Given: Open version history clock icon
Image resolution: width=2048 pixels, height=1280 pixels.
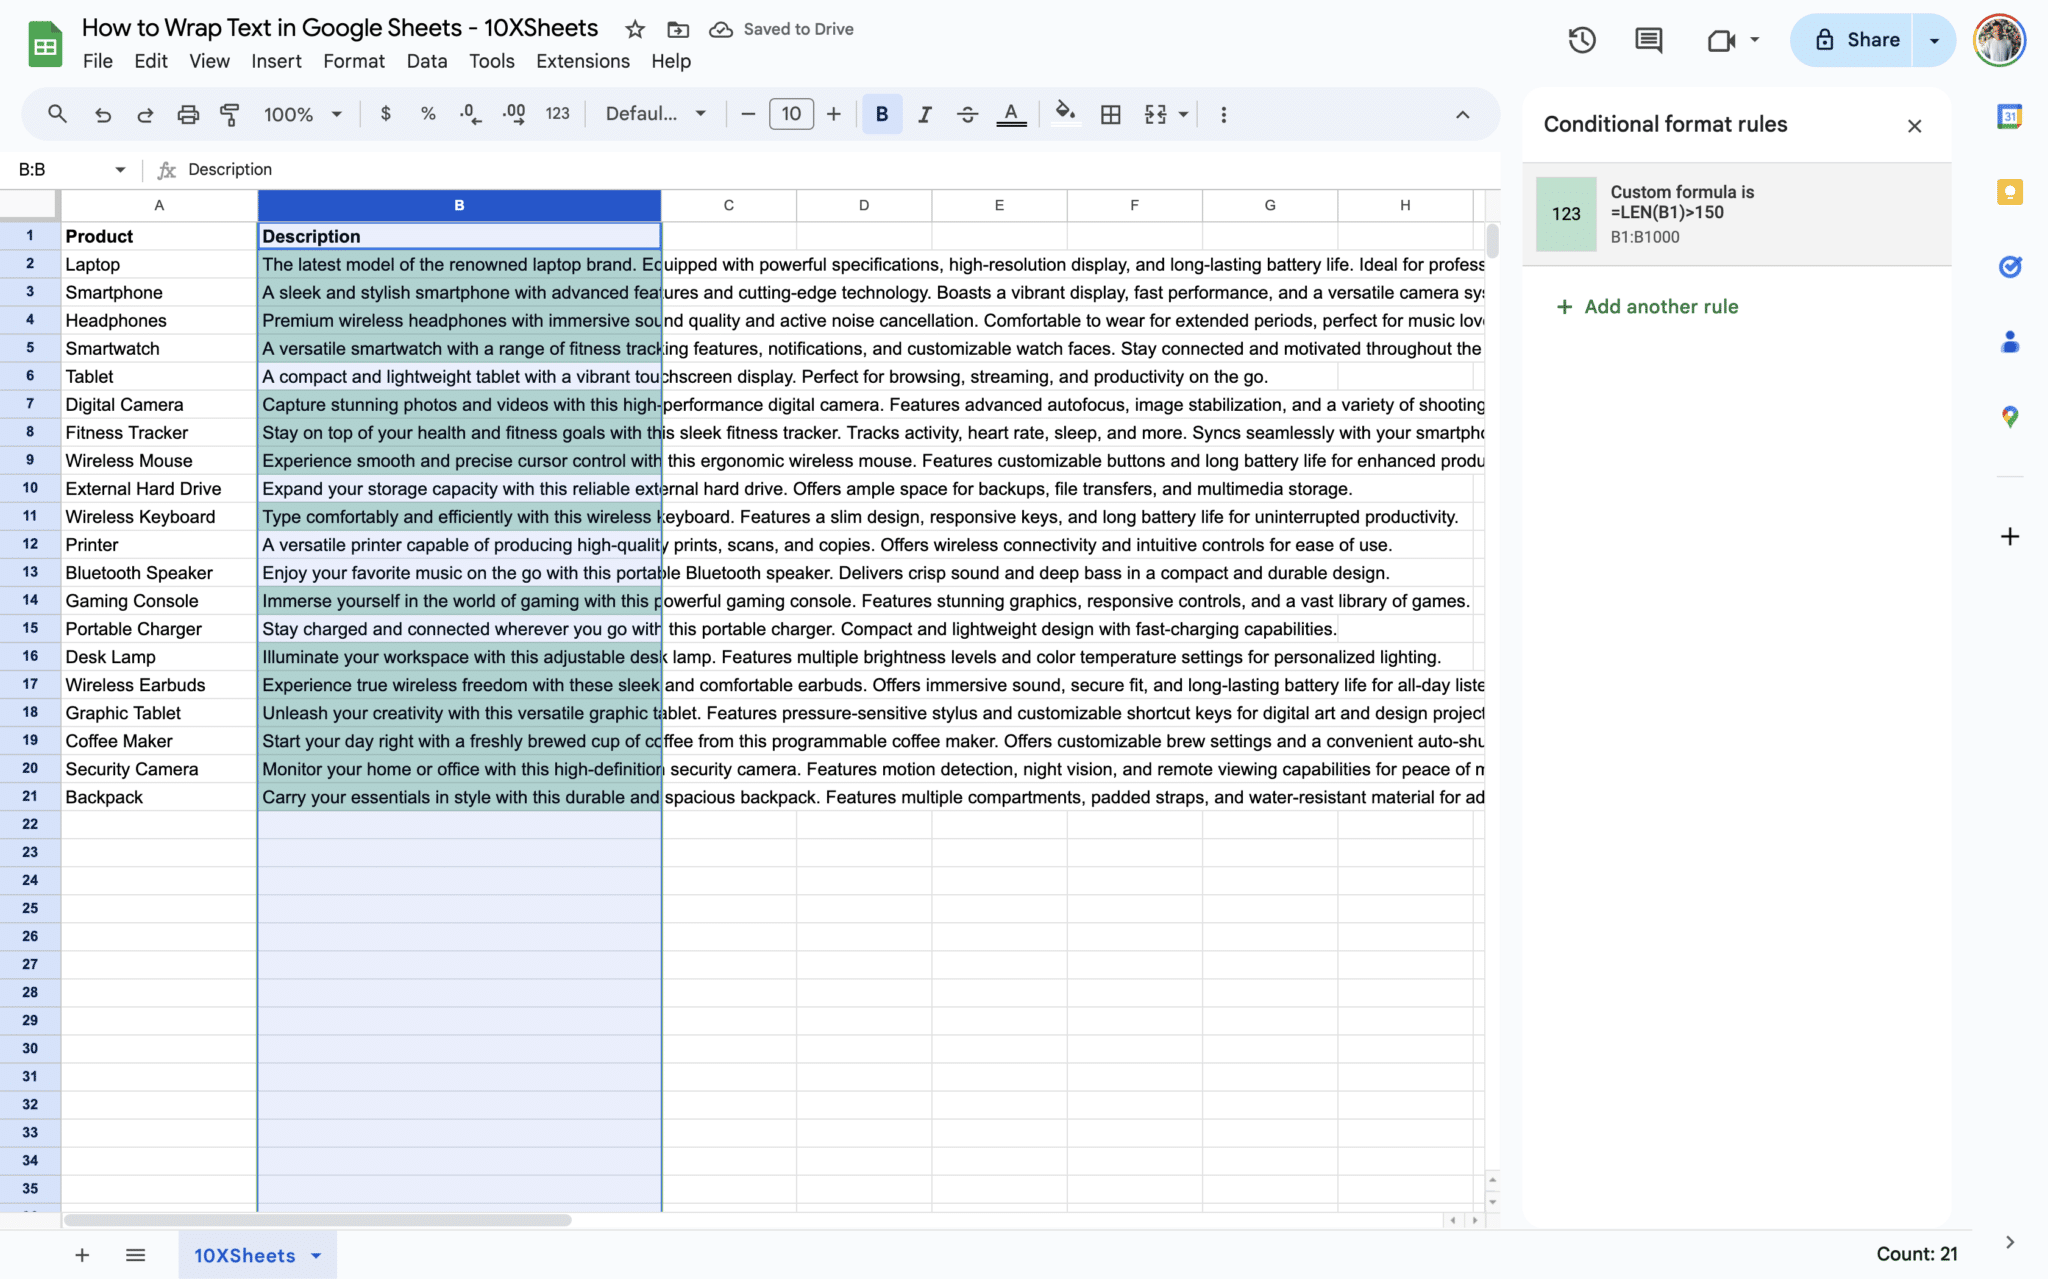Looking at the screenshot, I should [x=1581, y=40].
